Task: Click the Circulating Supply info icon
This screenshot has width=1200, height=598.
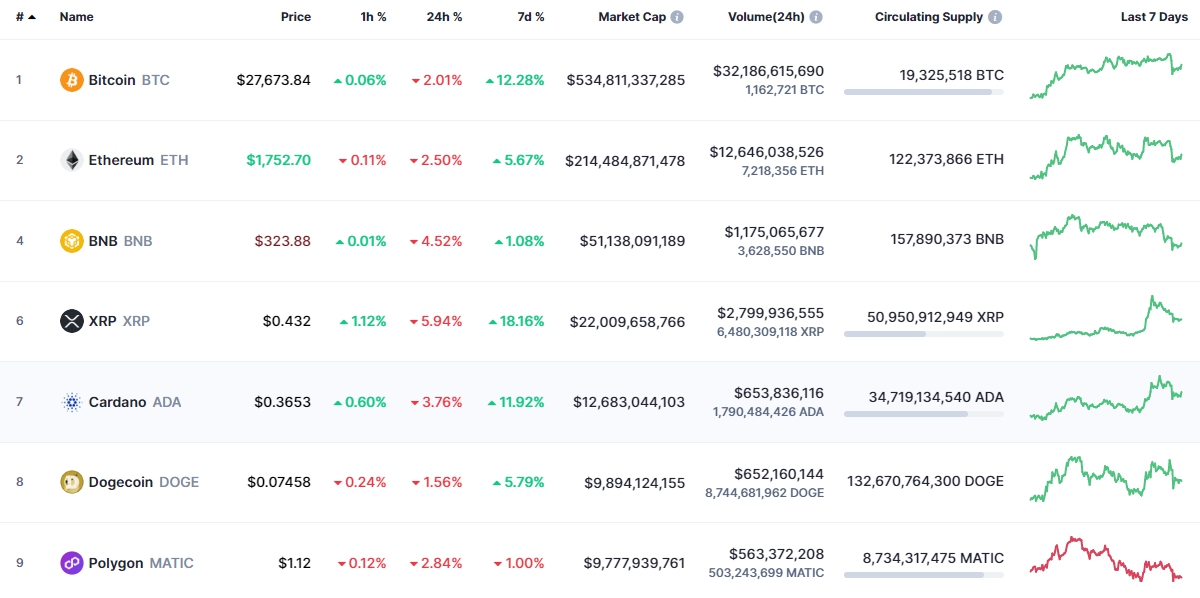Action: pos(995,17)
